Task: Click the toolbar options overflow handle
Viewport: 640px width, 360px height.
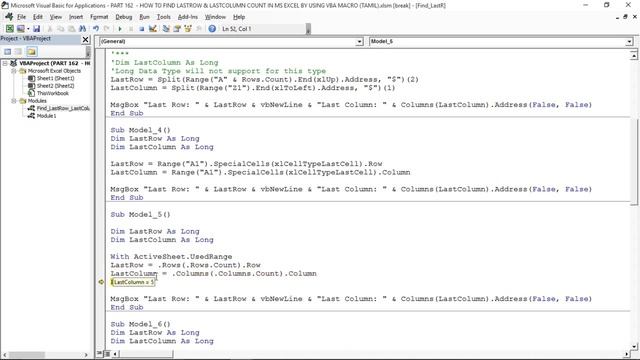Action: (x=308, y=29)
